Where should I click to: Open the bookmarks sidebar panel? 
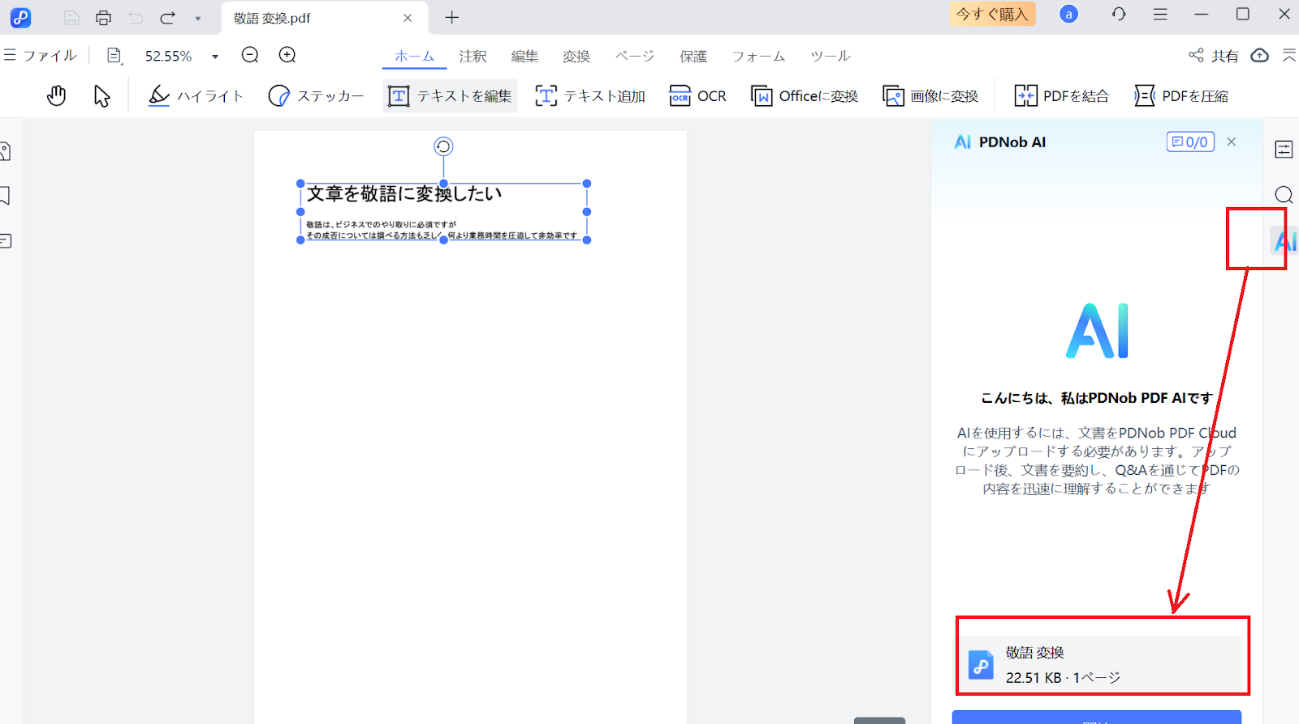click(x=4, y=194)
